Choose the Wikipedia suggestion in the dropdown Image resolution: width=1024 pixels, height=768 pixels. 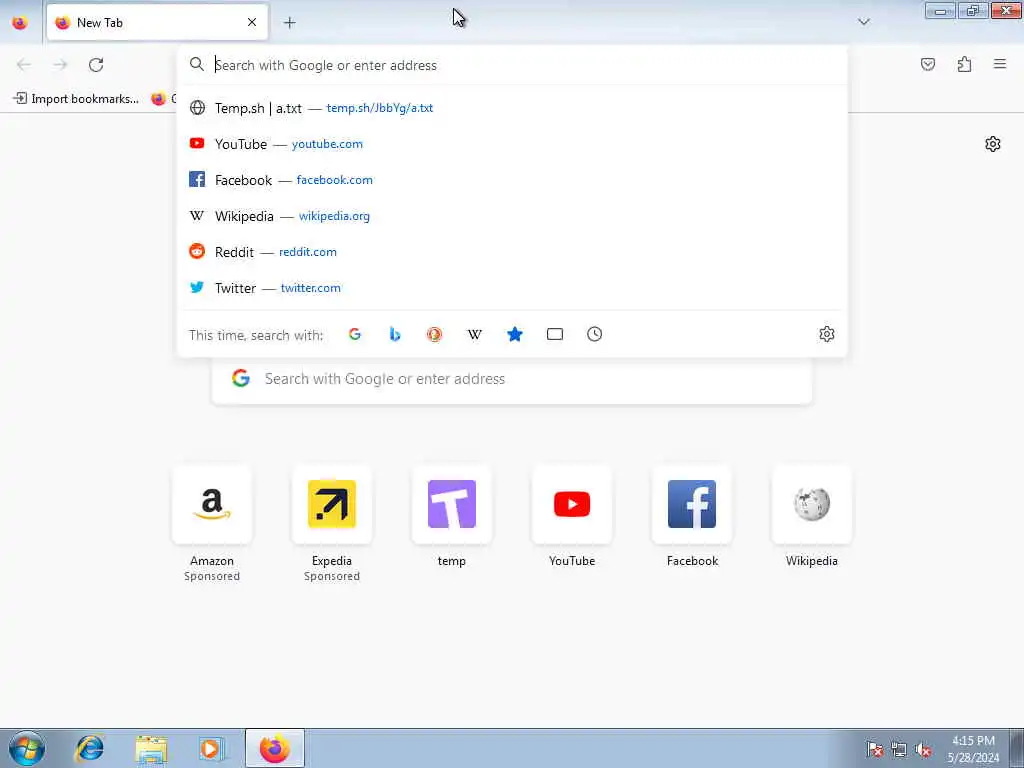click(511, 216)
